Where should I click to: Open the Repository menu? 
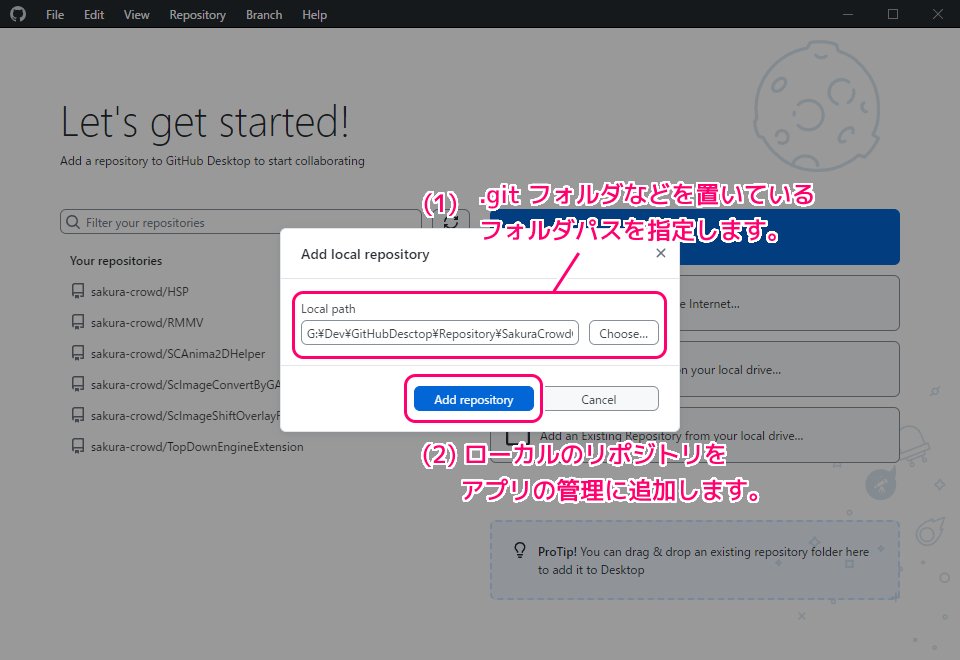(197, 14)
